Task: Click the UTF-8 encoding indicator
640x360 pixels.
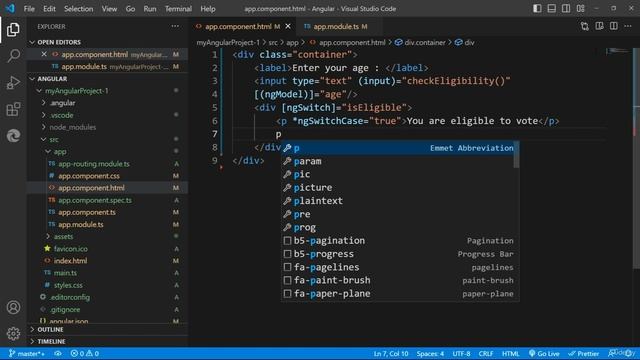Action: coord(461,353)
